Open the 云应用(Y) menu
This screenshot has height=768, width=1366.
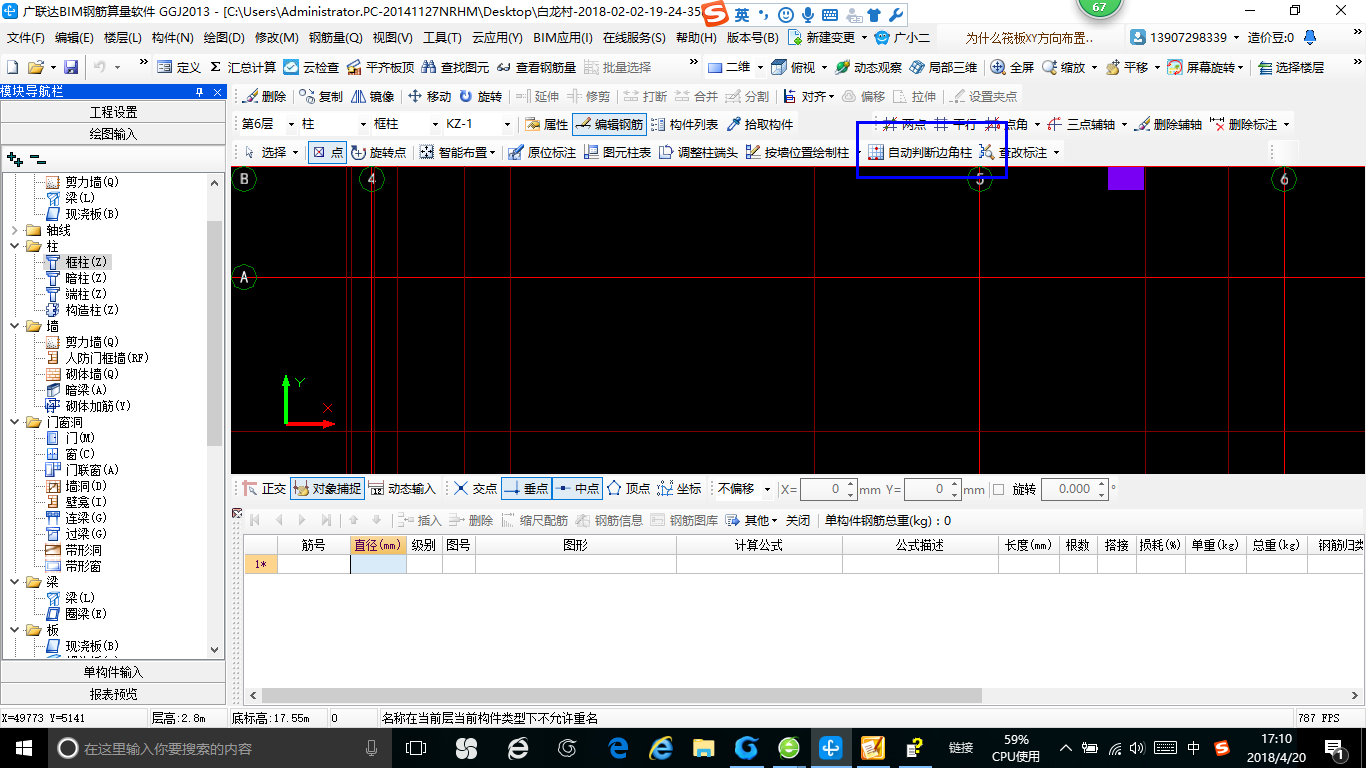click(x=497, y=38)
